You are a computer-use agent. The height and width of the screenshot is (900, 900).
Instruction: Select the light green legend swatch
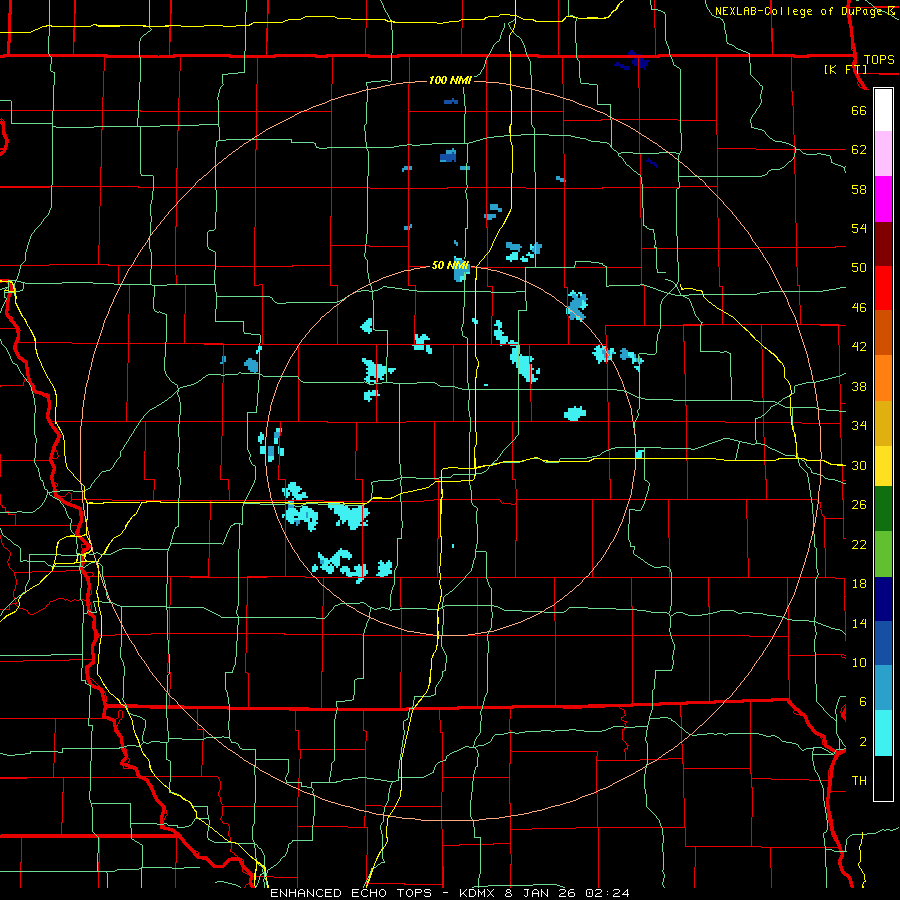(883, 554)
